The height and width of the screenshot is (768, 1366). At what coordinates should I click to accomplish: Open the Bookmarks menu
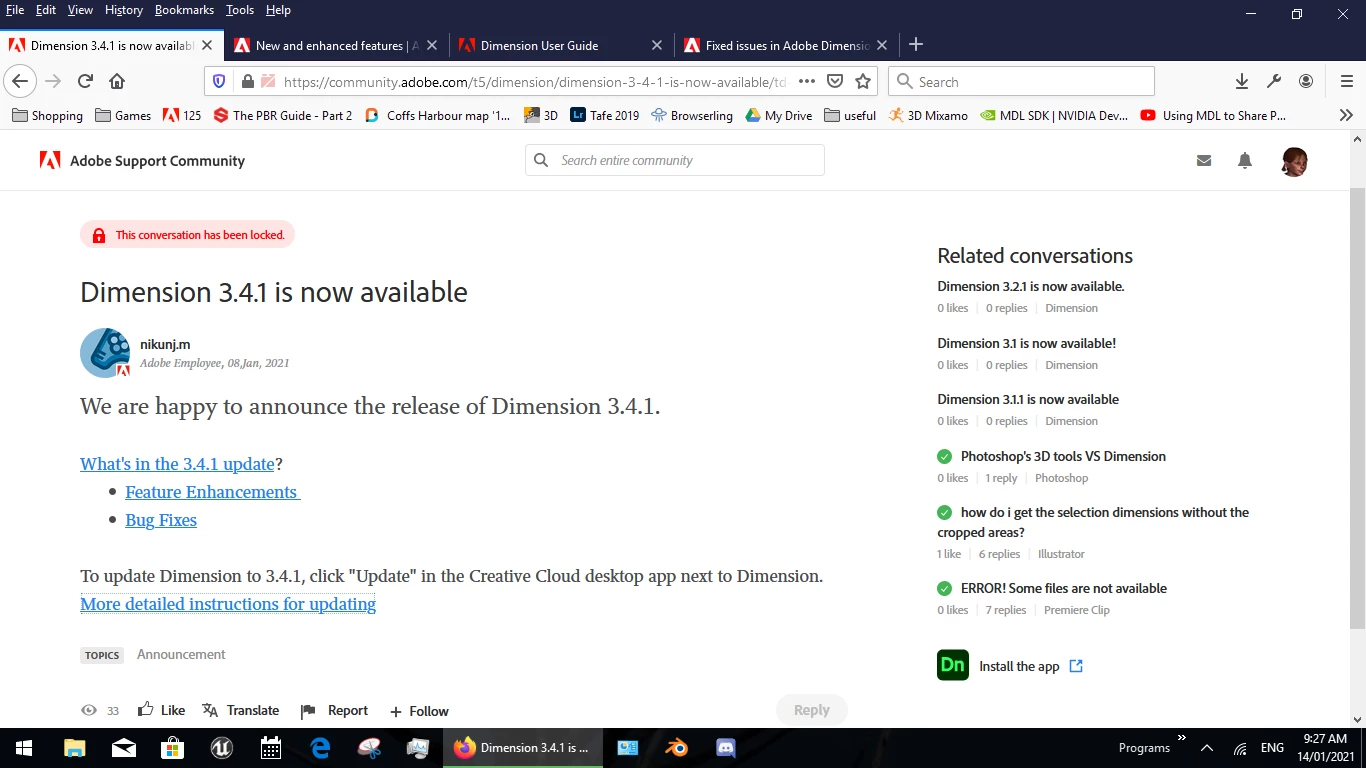tap(184, 10)
